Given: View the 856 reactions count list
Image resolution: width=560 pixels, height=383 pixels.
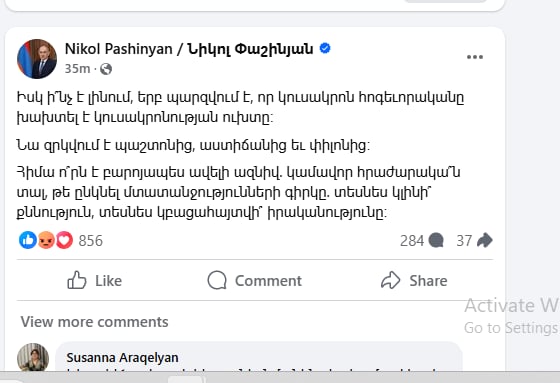Looking at the screenshot, I should pos(91,240).
